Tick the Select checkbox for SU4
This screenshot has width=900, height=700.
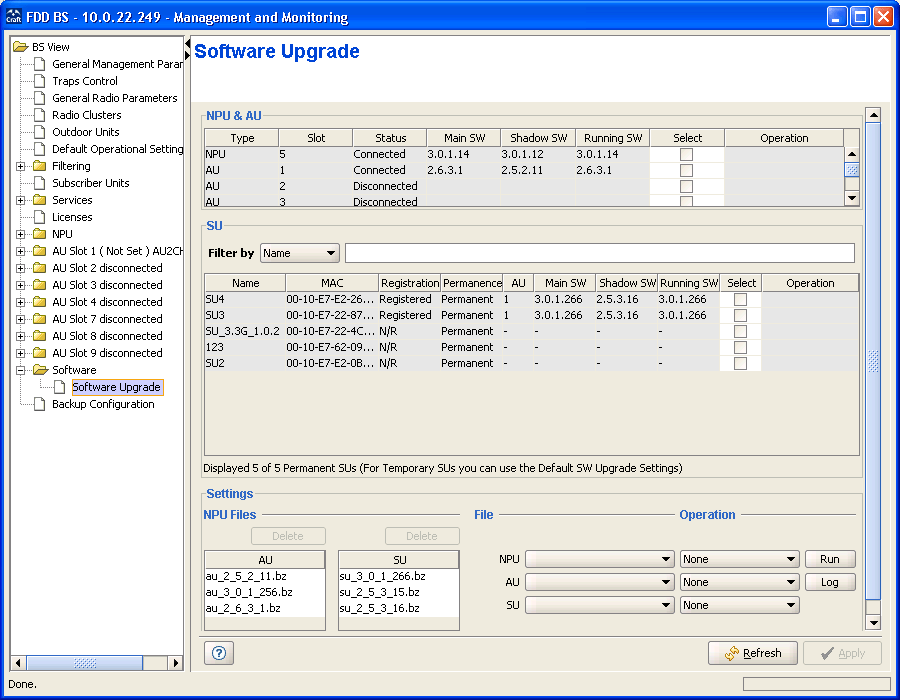pos(740,299)
